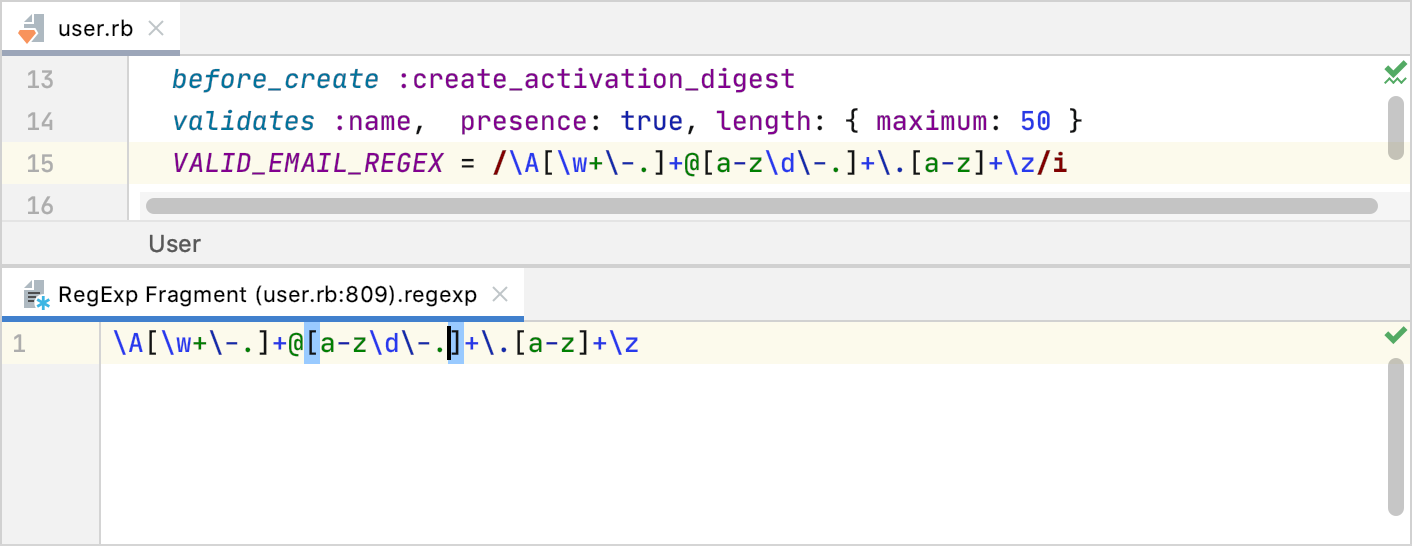Click line number 1 in RegExp editor gutter
The image size is (1412, 546).
tap(19, 345)
